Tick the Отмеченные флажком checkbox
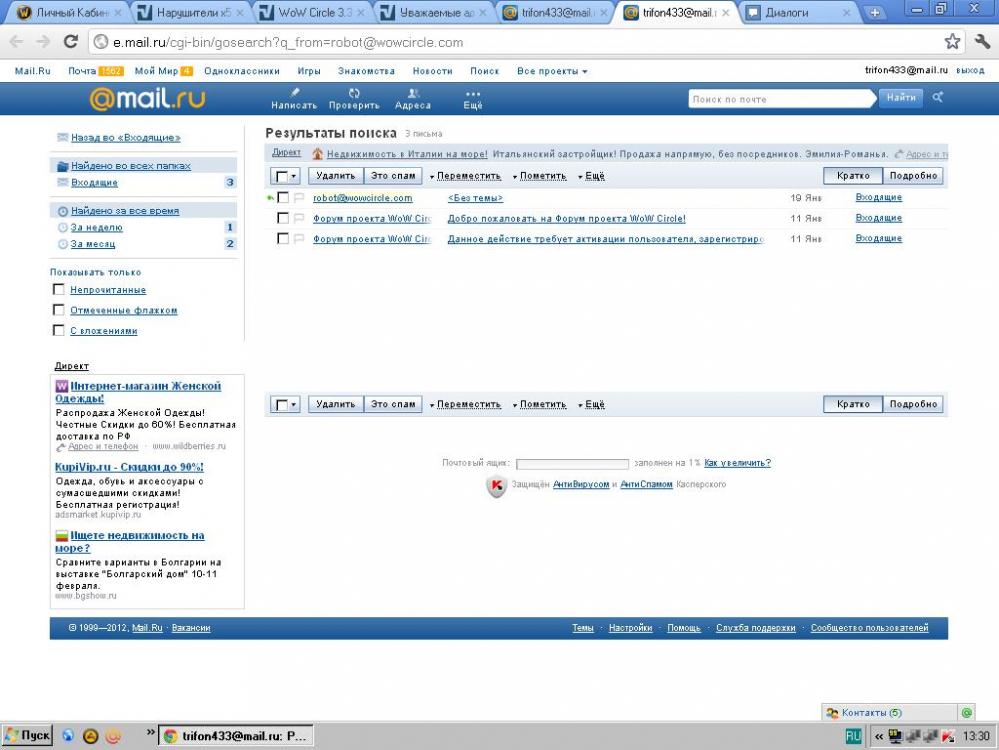 (x=59, y=310)
